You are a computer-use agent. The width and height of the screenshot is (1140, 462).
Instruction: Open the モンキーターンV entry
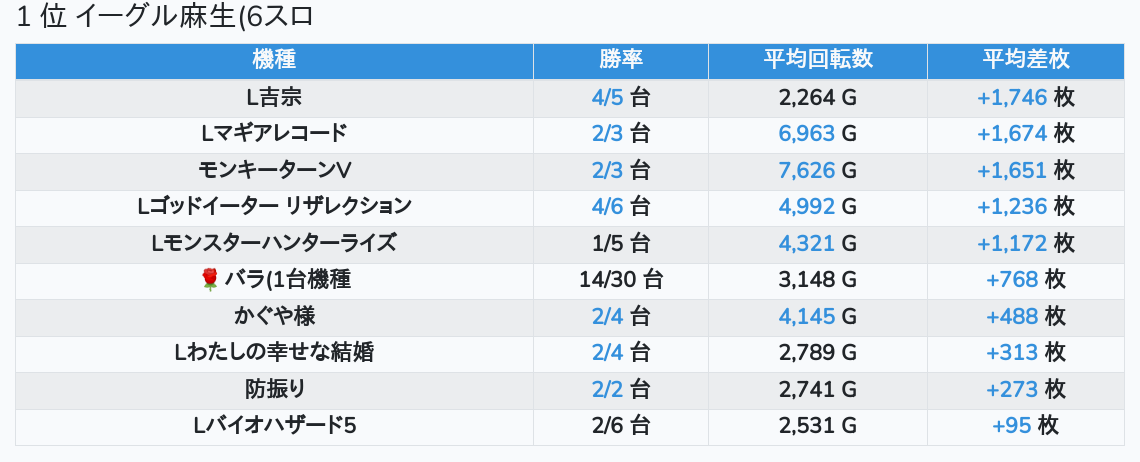click(274, 170)
